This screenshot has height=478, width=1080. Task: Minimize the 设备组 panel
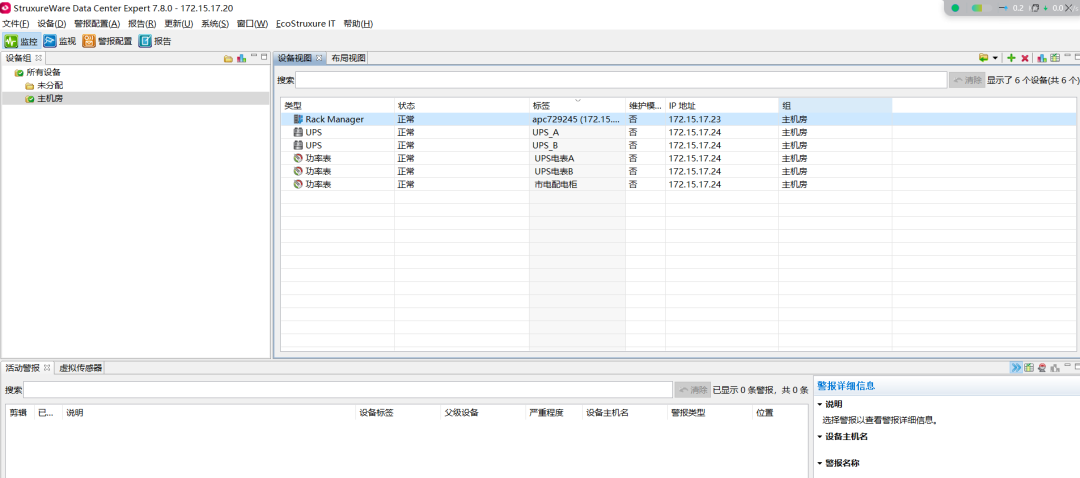253,57
